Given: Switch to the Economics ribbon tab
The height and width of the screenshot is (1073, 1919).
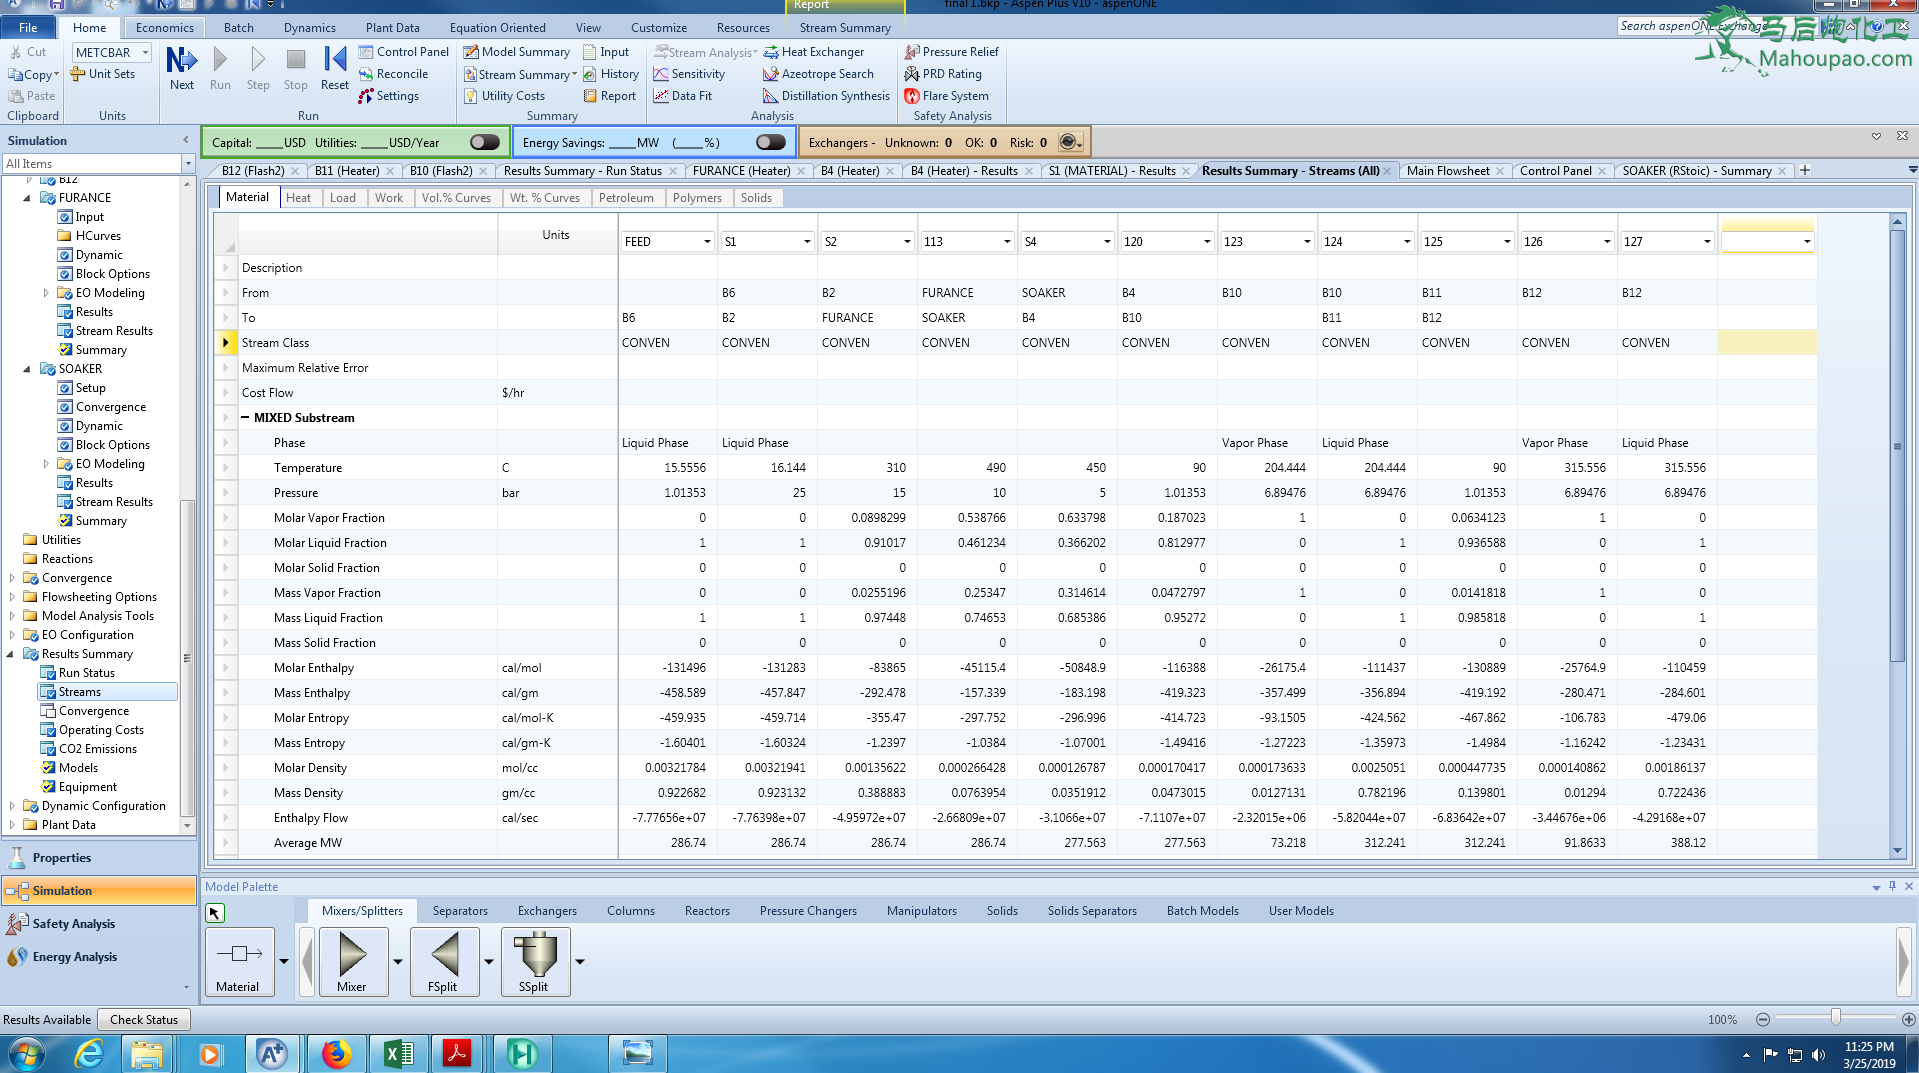Looking at the screenshot, I should click(165, 28).
